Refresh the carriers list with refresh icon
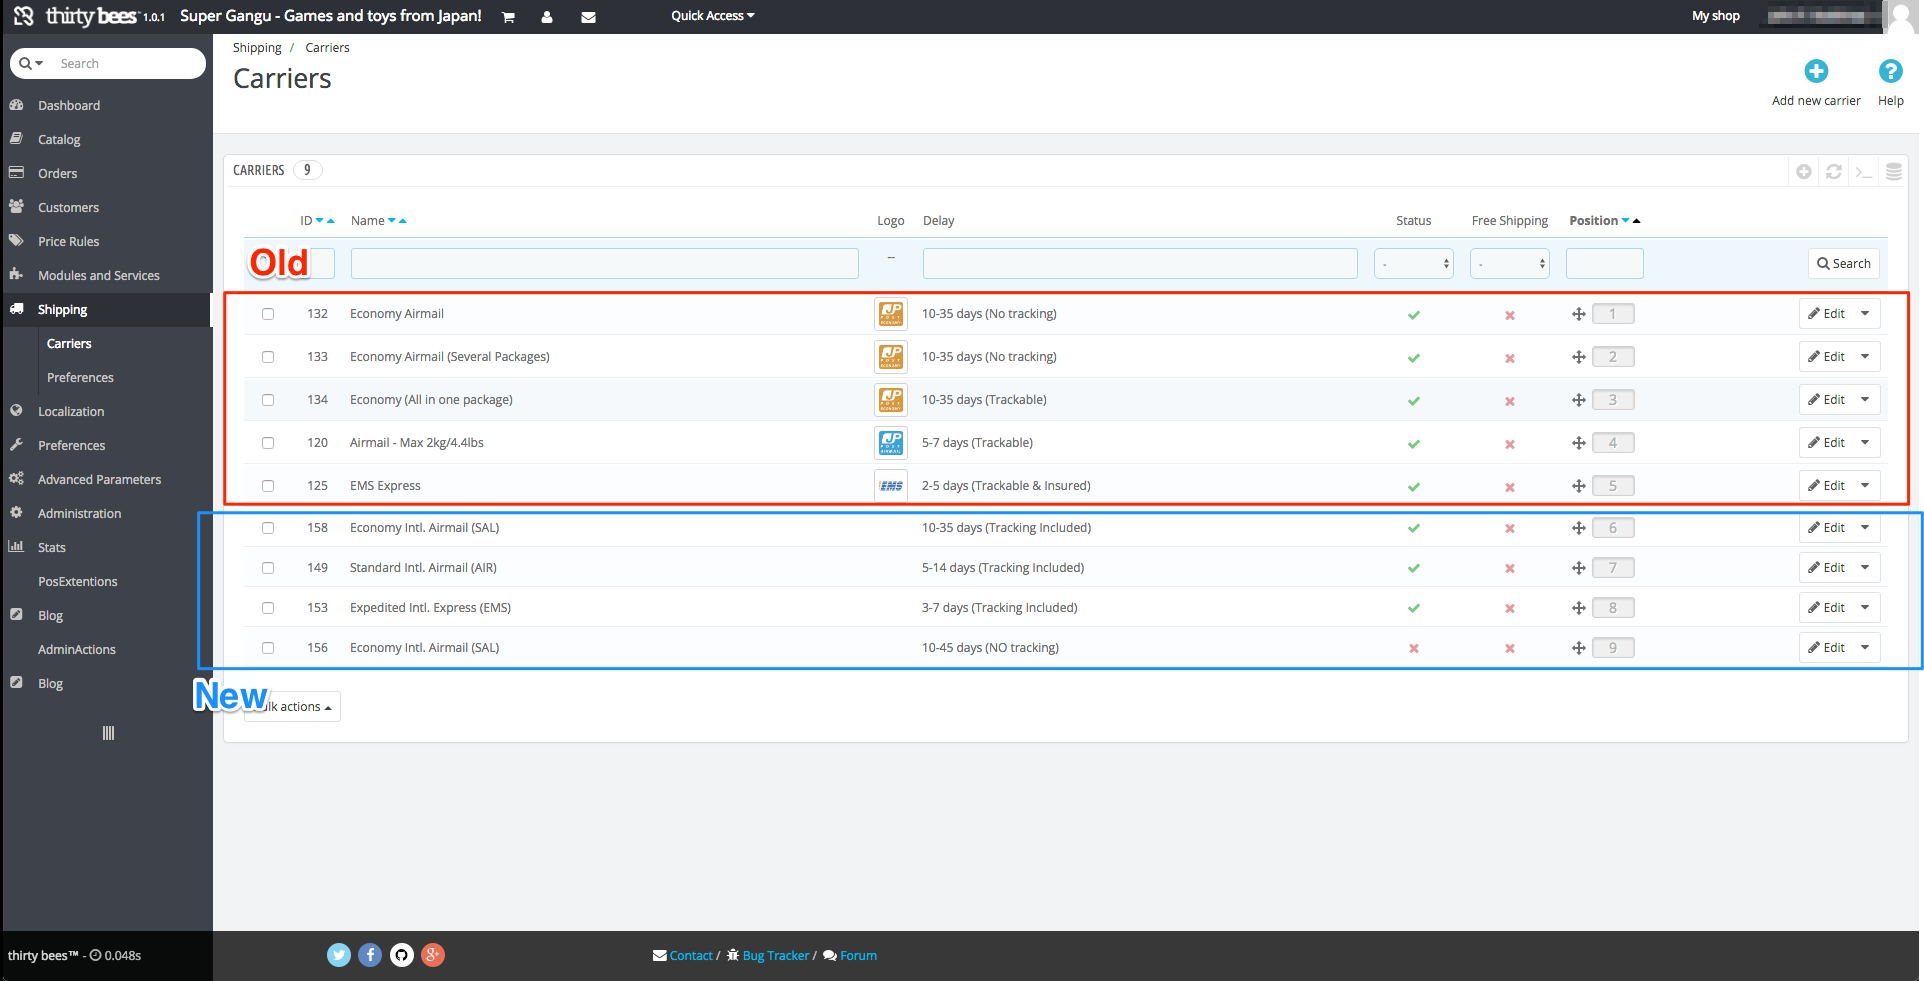Image resolution: width=1924 pixels, height=981 pixels. (x=1833, y=172)
